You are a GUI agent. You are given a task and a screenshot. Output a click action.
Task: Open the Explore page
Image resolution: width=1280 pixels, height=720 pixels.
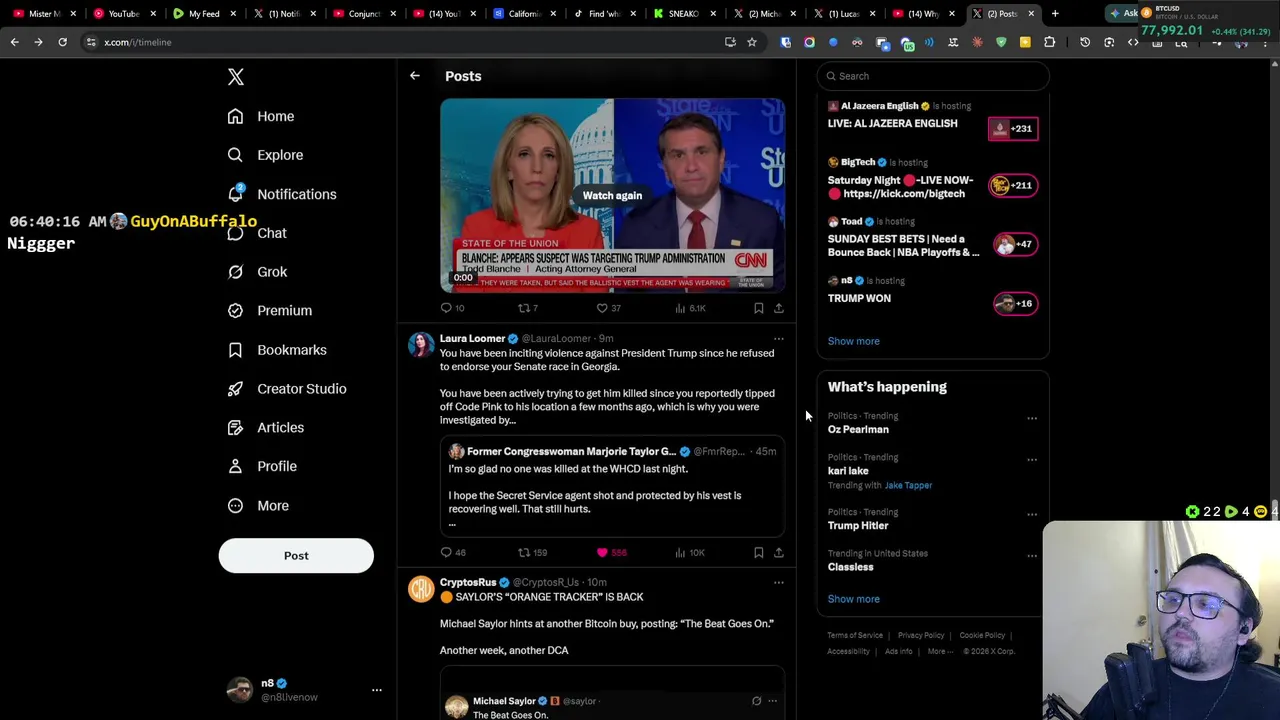[265, 155]
